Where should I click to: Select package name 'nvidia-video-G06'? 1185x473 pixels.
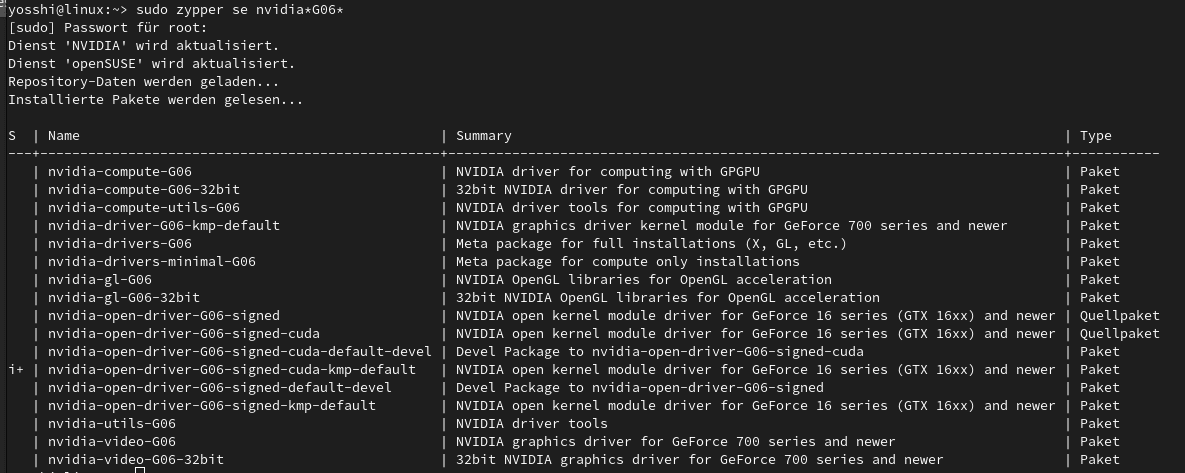click(x=112, y=441)
